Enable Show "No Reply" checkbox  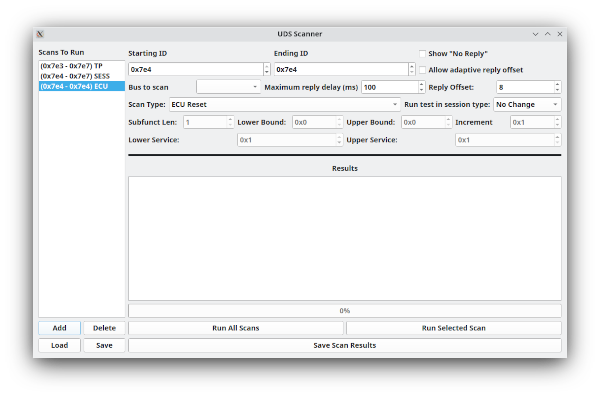point(422,54)
